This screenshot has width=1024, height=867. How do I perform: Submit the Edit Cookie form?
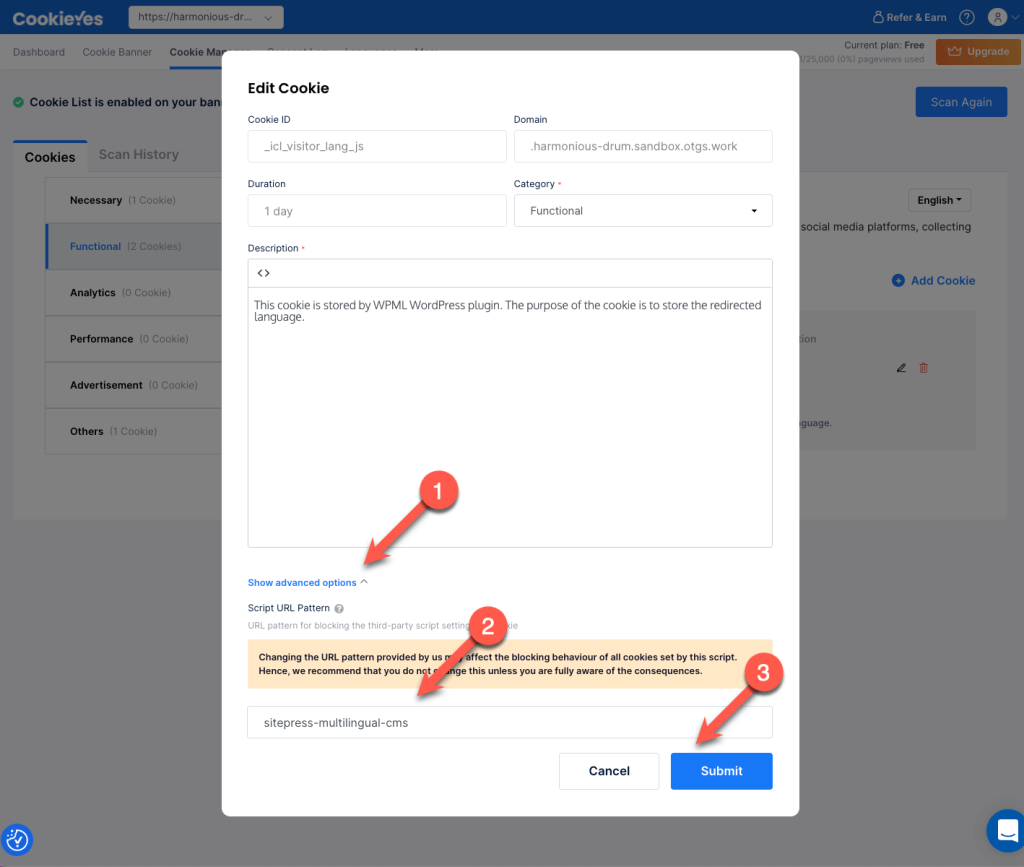721,771
